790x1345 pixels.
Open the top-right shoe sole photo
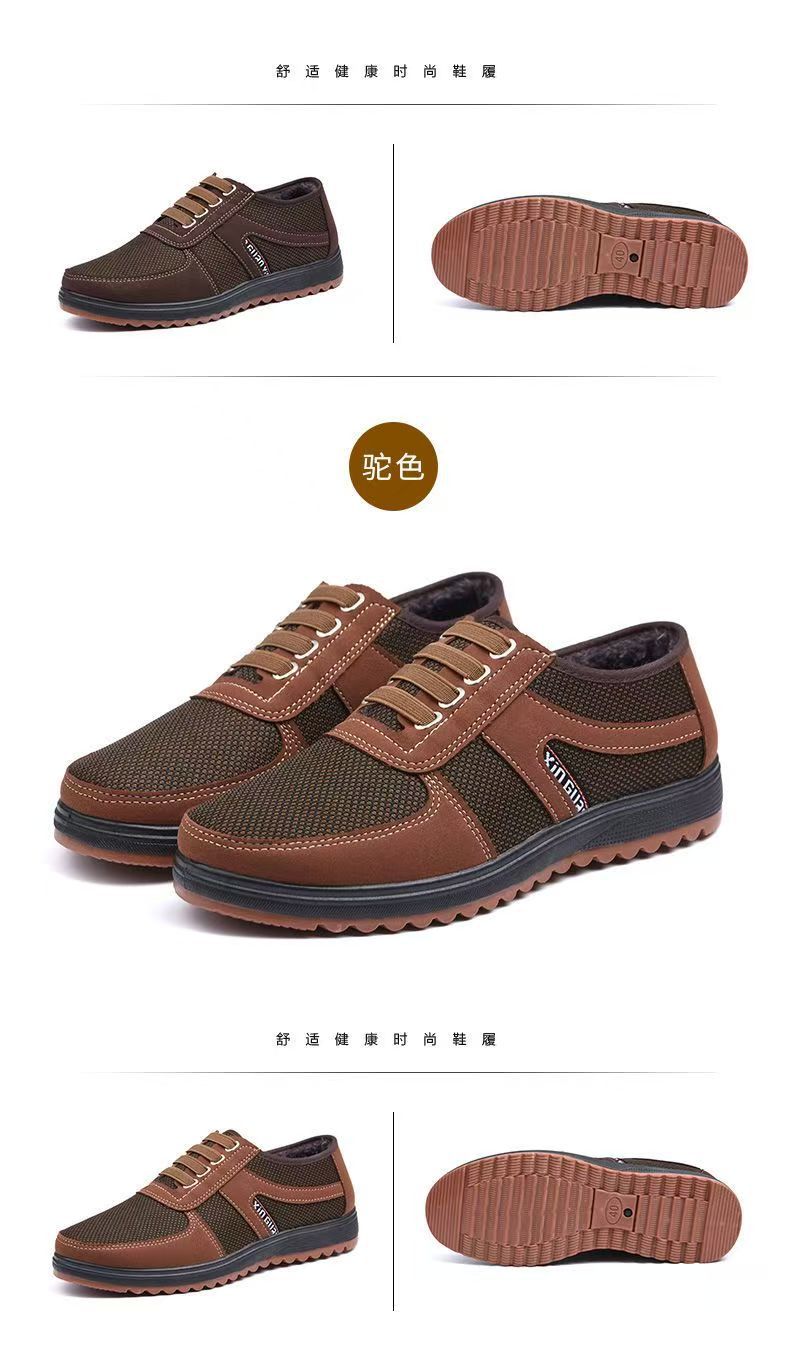click(589, 252)
